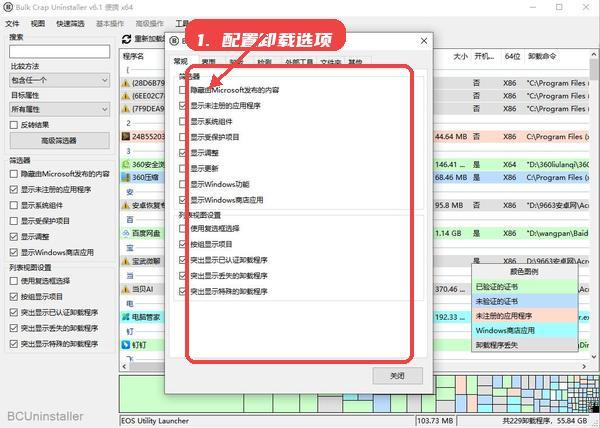
Task: Click the green 已验证的证书 legend swatch
Action: [x=524, y=287]
